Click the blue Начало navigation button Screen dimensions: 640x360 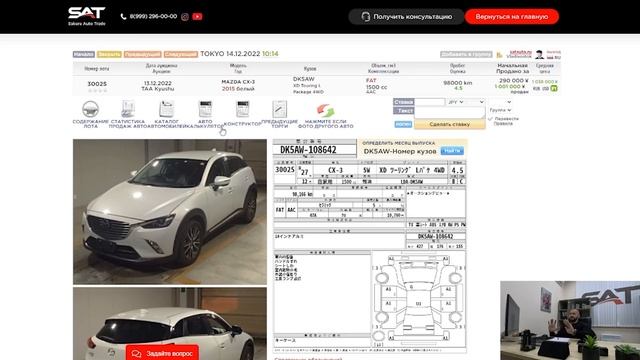pos(84,54)
